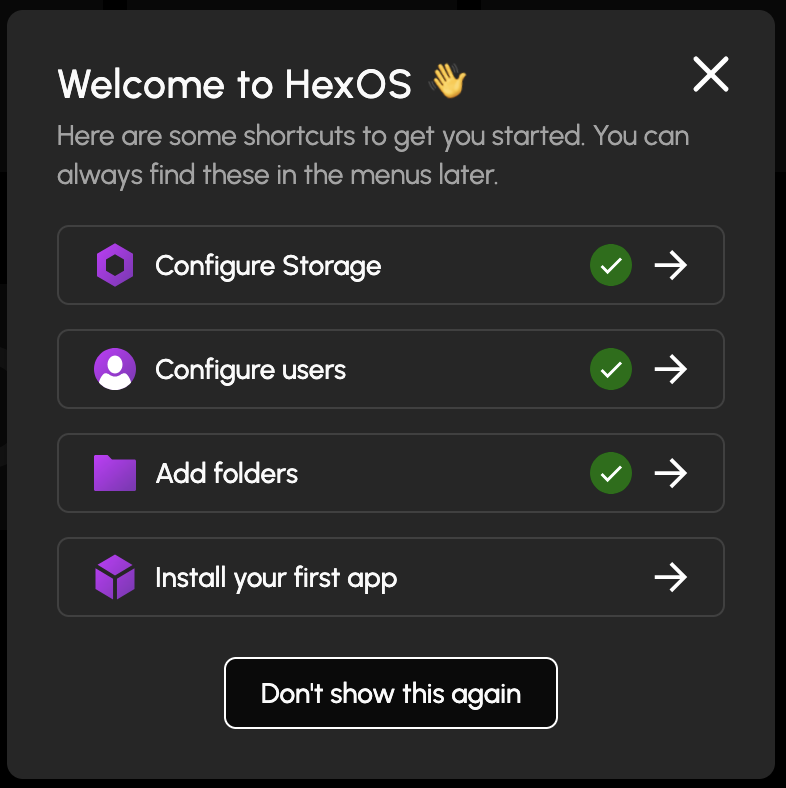786x788 pixels.
Task: Open the Configure users shortcut label
Action: (251, 370)
